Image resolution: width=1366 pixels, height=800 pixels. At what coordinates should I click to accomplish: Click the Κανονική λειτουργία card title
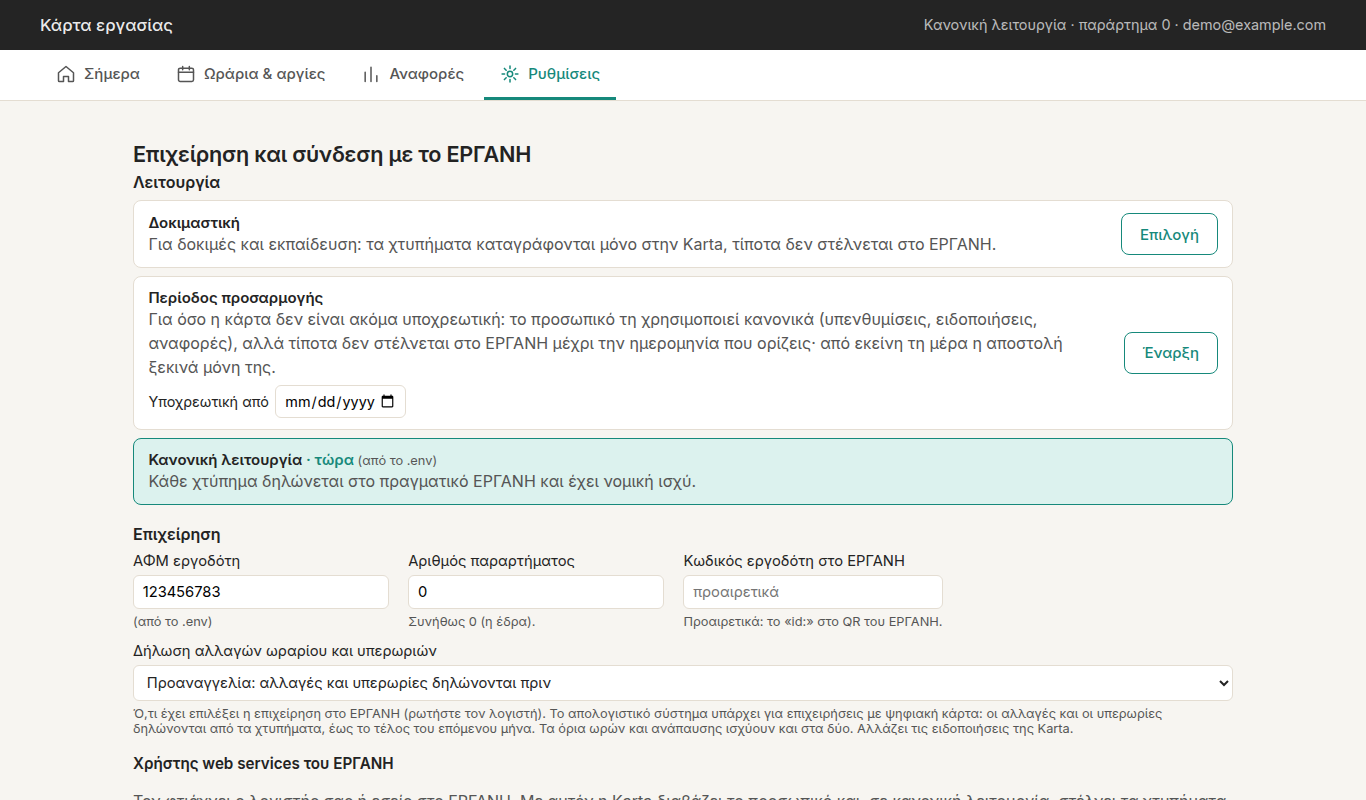click(225, 460)
